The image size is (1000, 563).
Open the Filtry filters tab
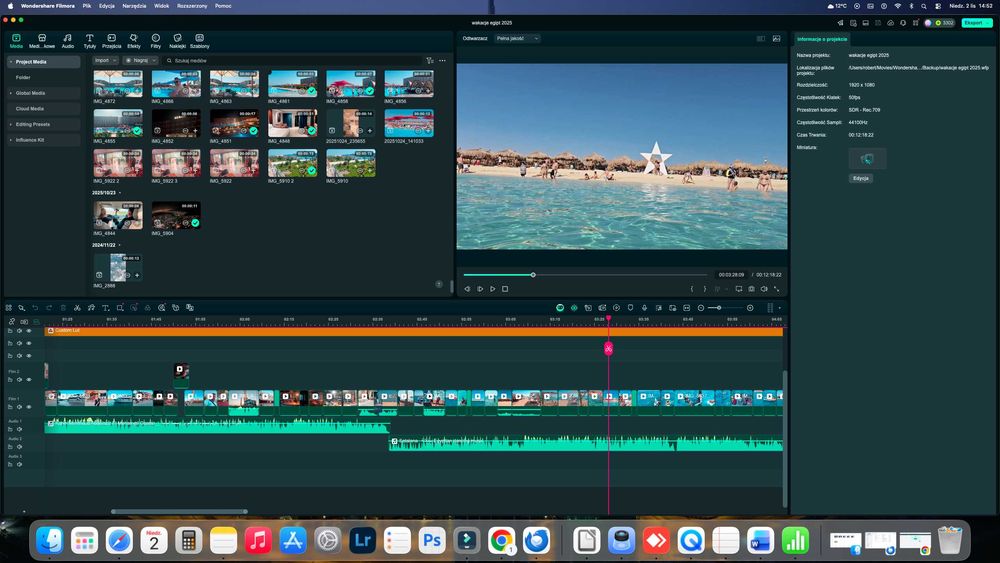156,41
